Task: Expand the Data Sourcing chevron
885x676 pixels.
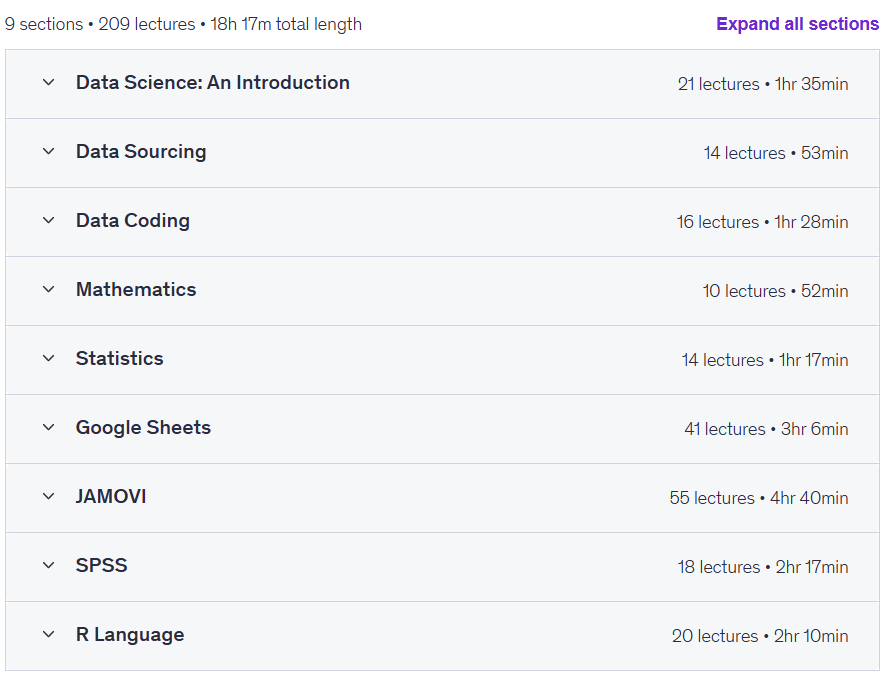Action: [49, 151]
